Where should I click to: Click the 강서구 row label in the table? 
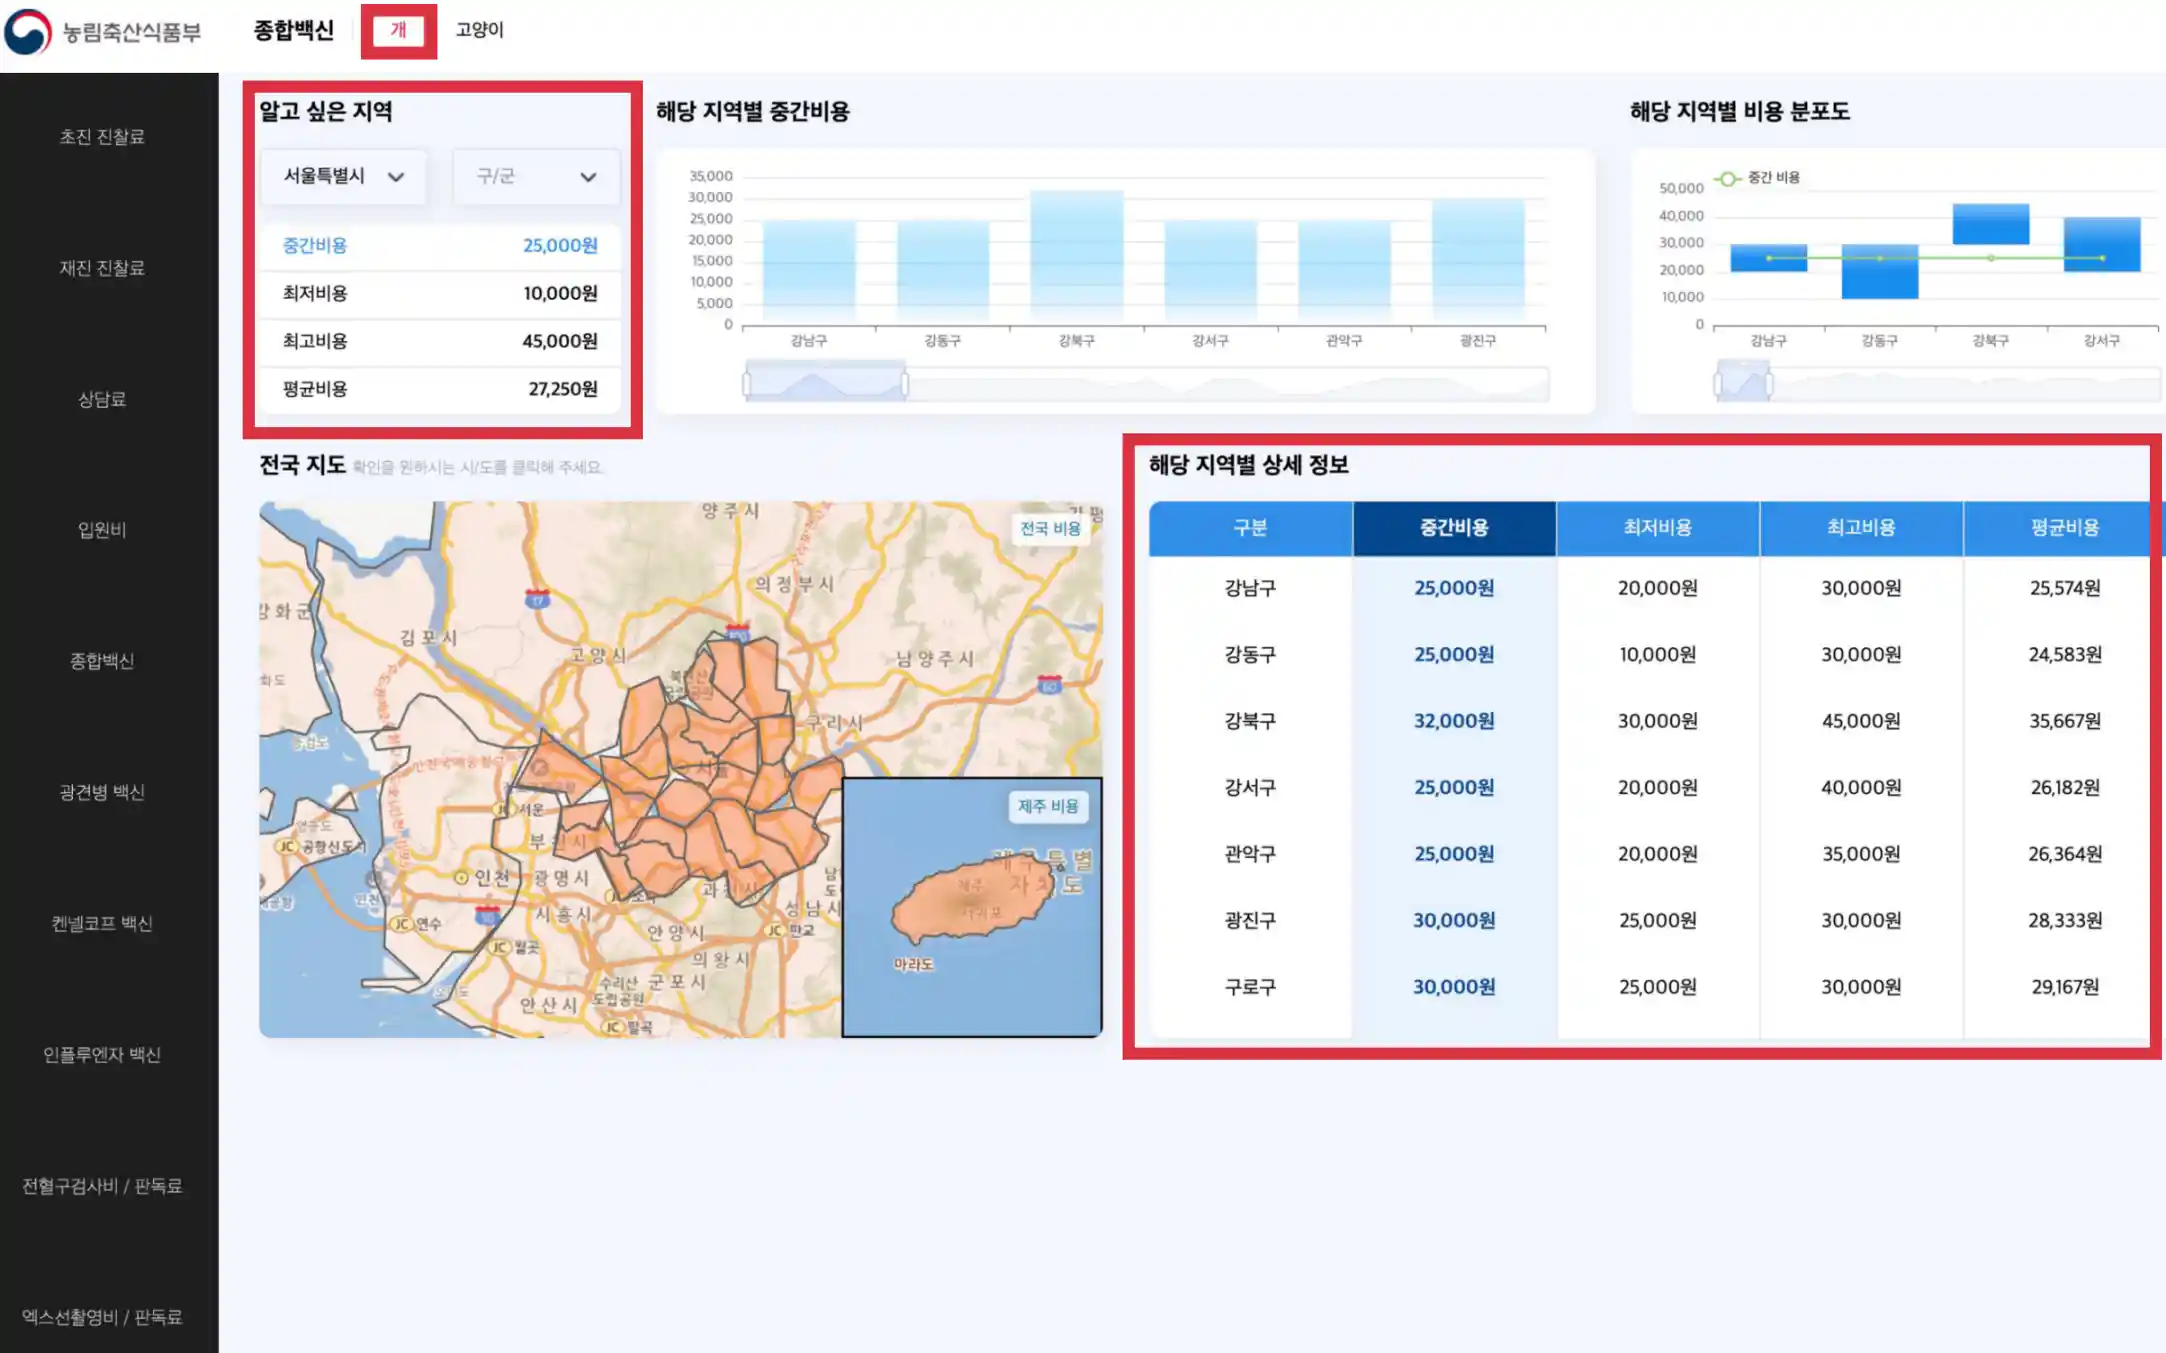1250,788
